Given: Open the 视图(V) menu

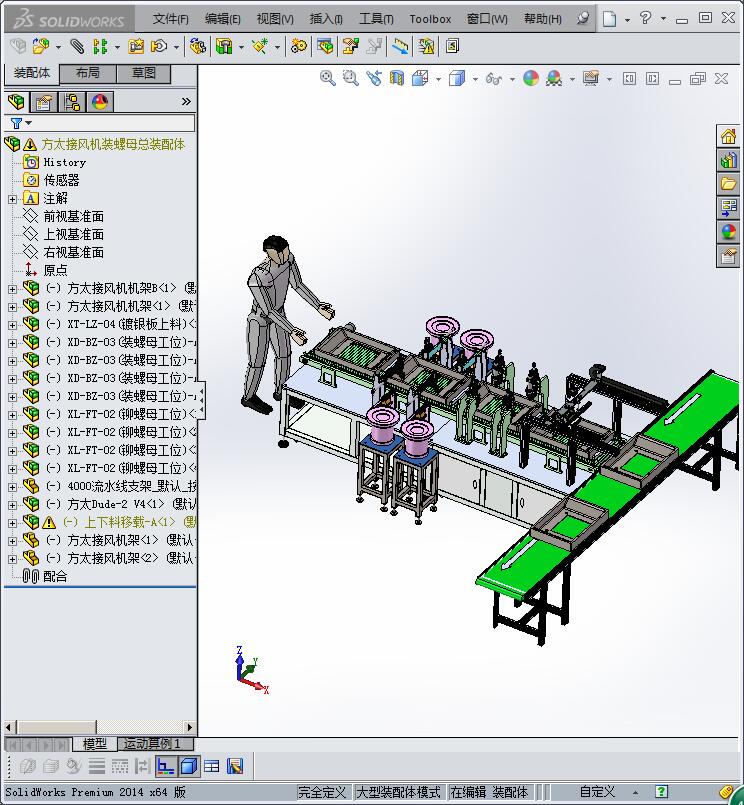Looking at the screenshot, I should tap(275, 19).
